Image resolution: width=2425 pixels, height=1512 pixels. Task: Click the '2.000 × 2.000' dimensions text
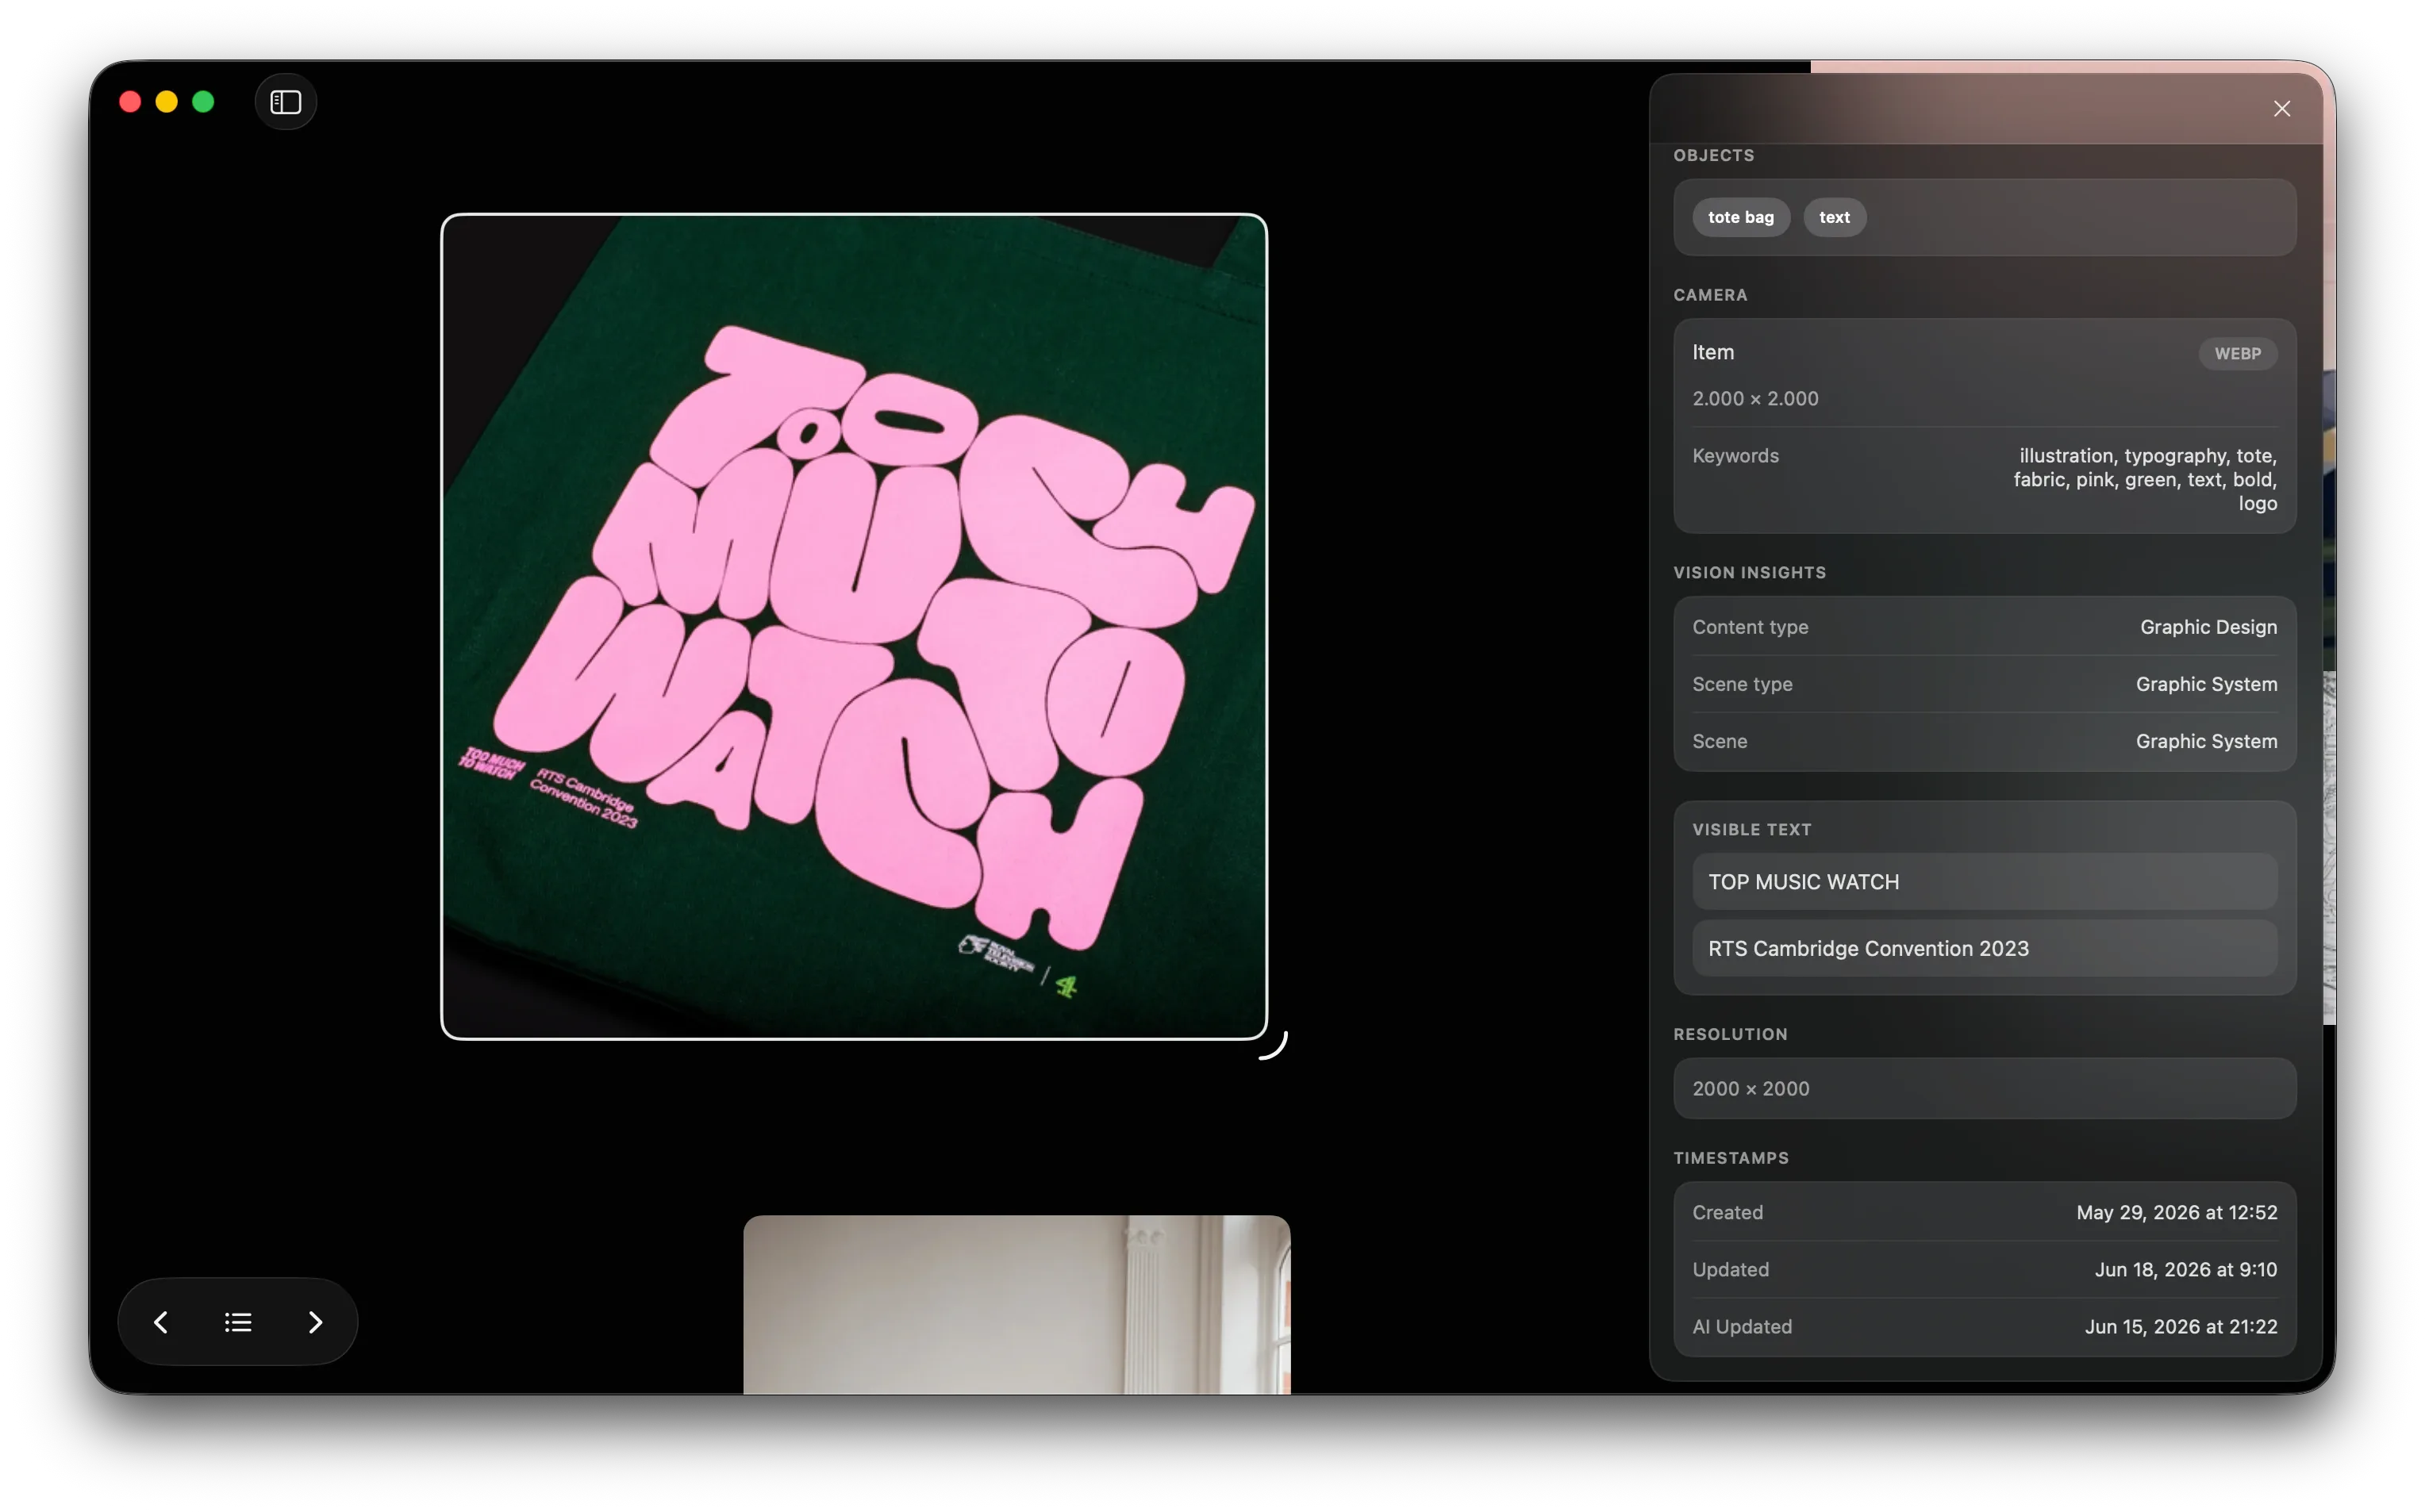1755,398
